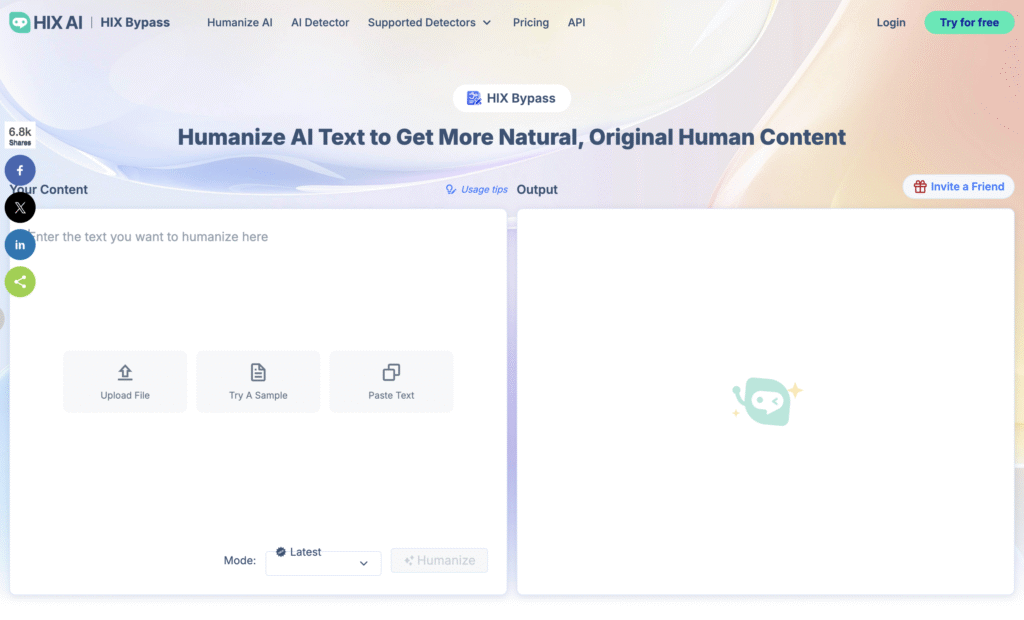Click the robot mascot in Output panel

(767, 401)
